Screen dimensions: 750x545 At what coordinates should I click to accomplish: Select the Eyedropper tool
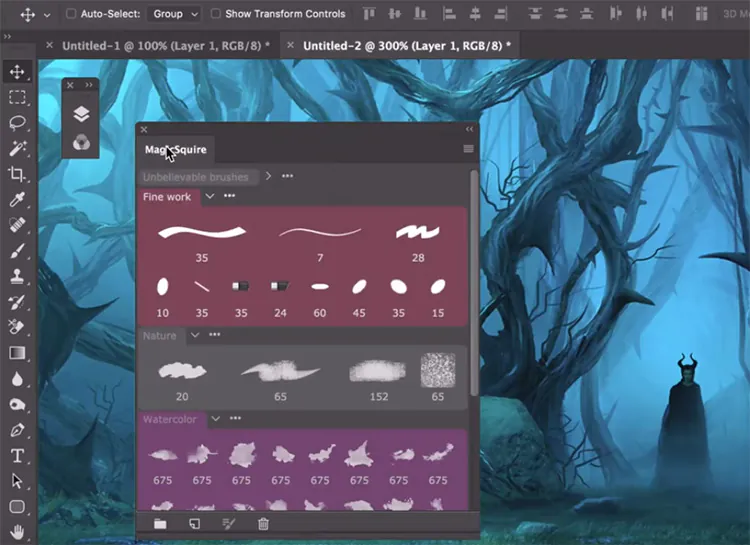point(17,199)
